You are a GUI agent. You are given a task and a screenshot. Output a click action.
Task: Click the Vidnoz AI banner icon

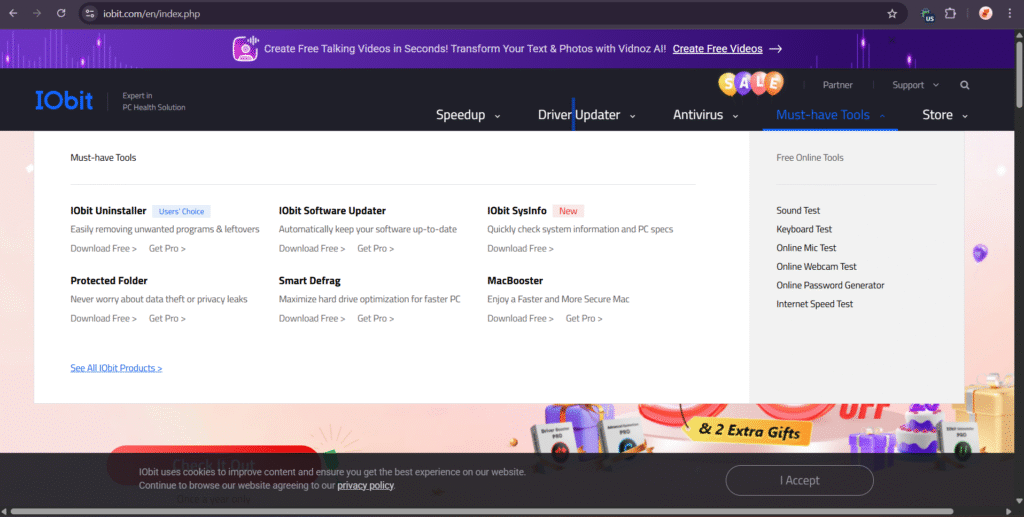pos(246,48)
